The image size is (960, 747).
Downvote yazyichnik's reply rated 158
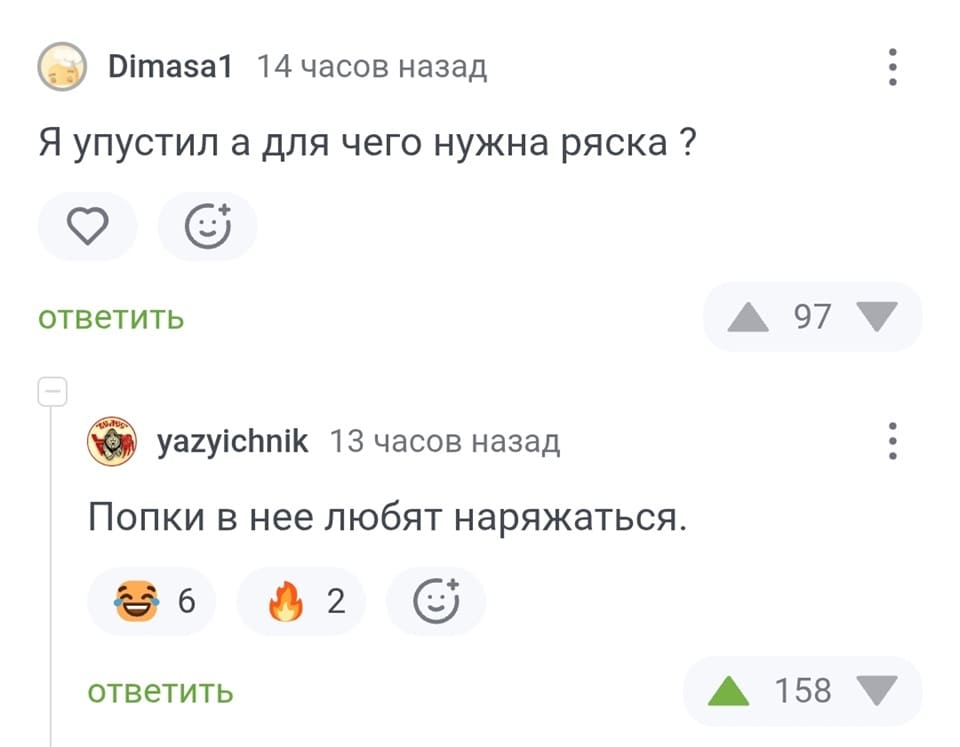tap(877, 691)
